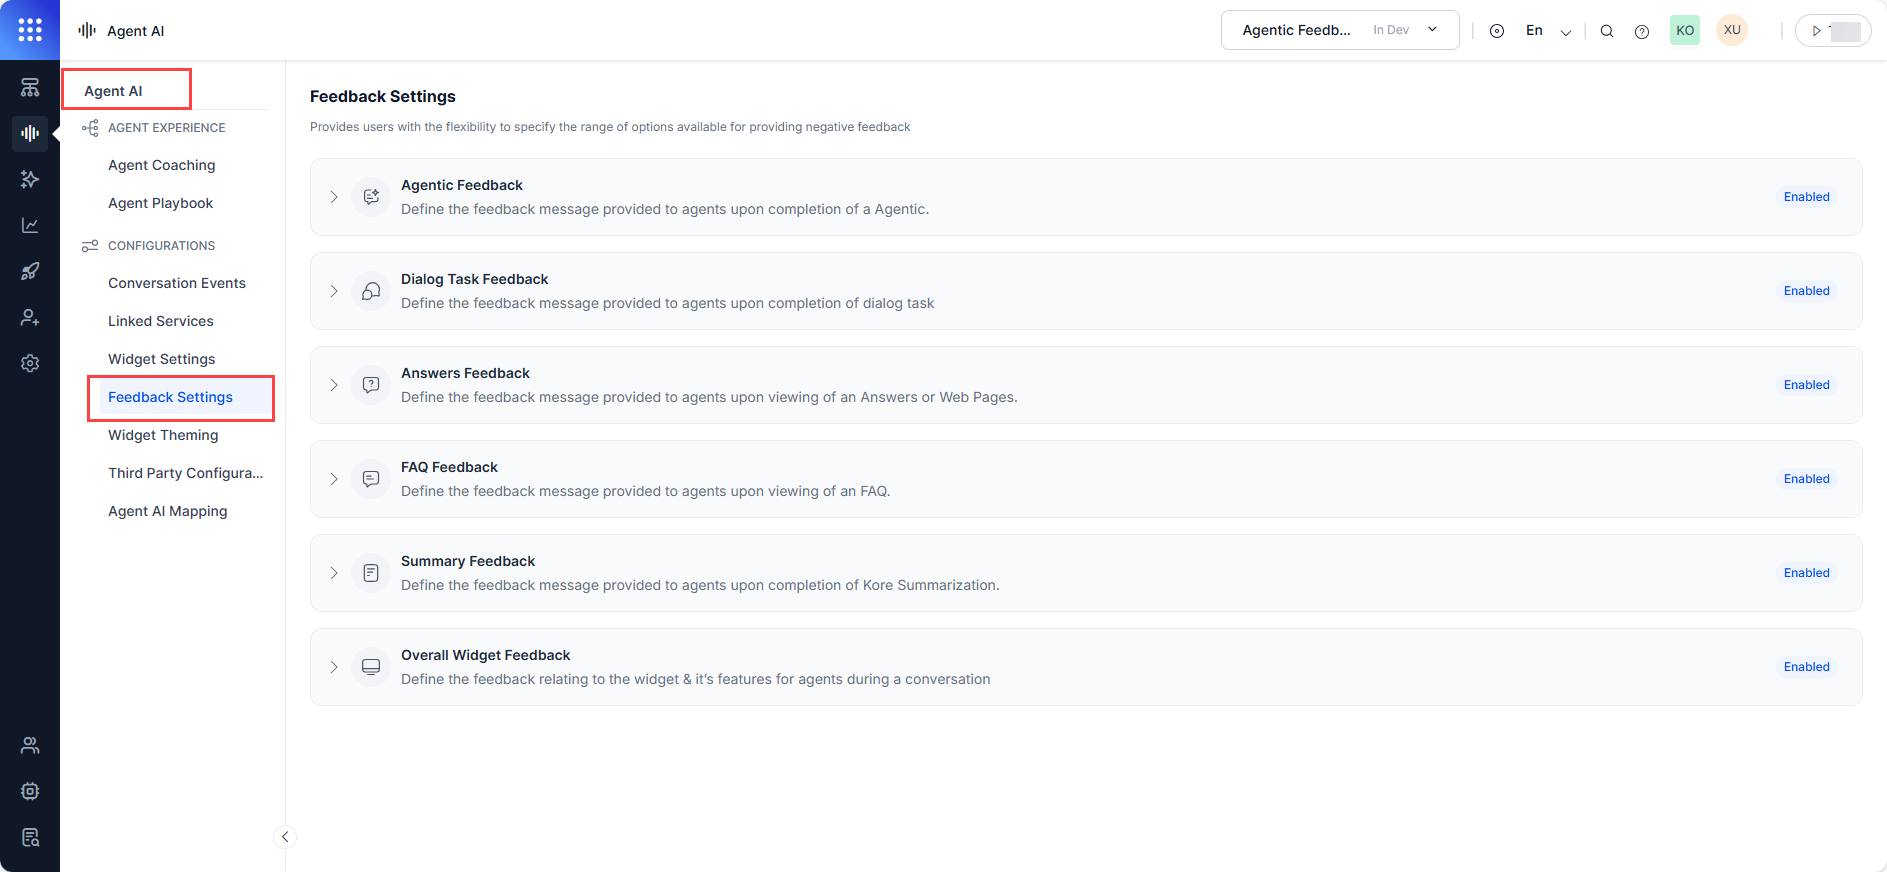Click the search magnifier icon in top bar
The width and height of the screenshot is (1887, 872).
tap(1607, 31)
